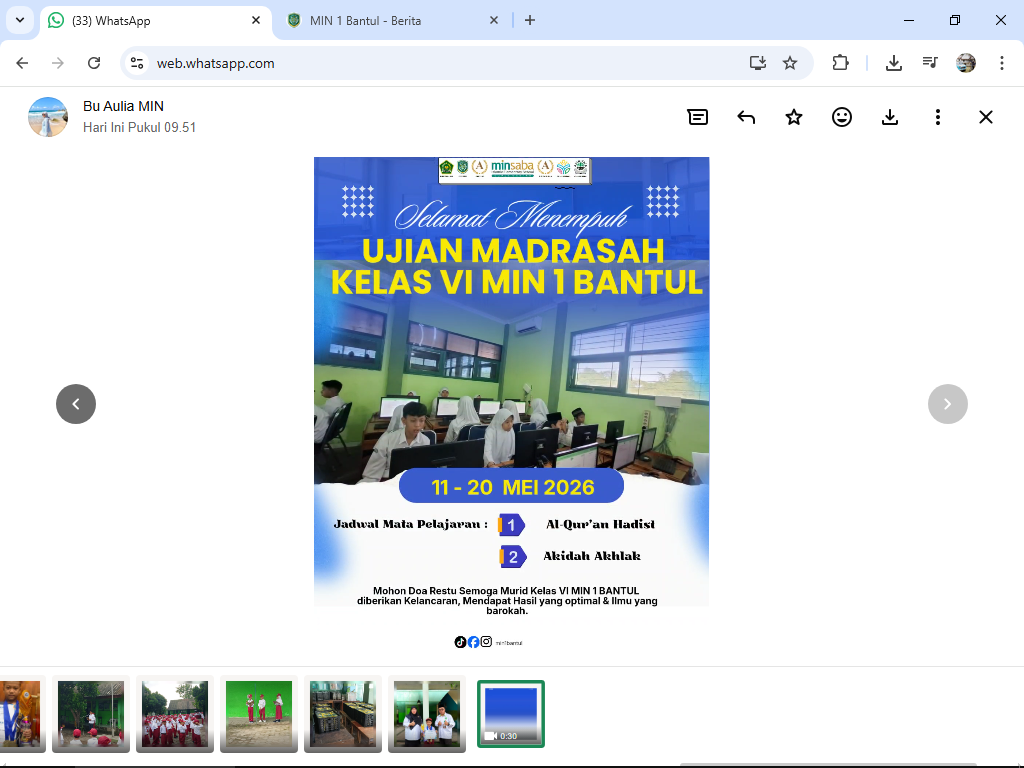Image resolution: width=1024 pixels, height=768 pixels.
Task: Select the green-screen children thumbnail
Action: coord(259,714)
